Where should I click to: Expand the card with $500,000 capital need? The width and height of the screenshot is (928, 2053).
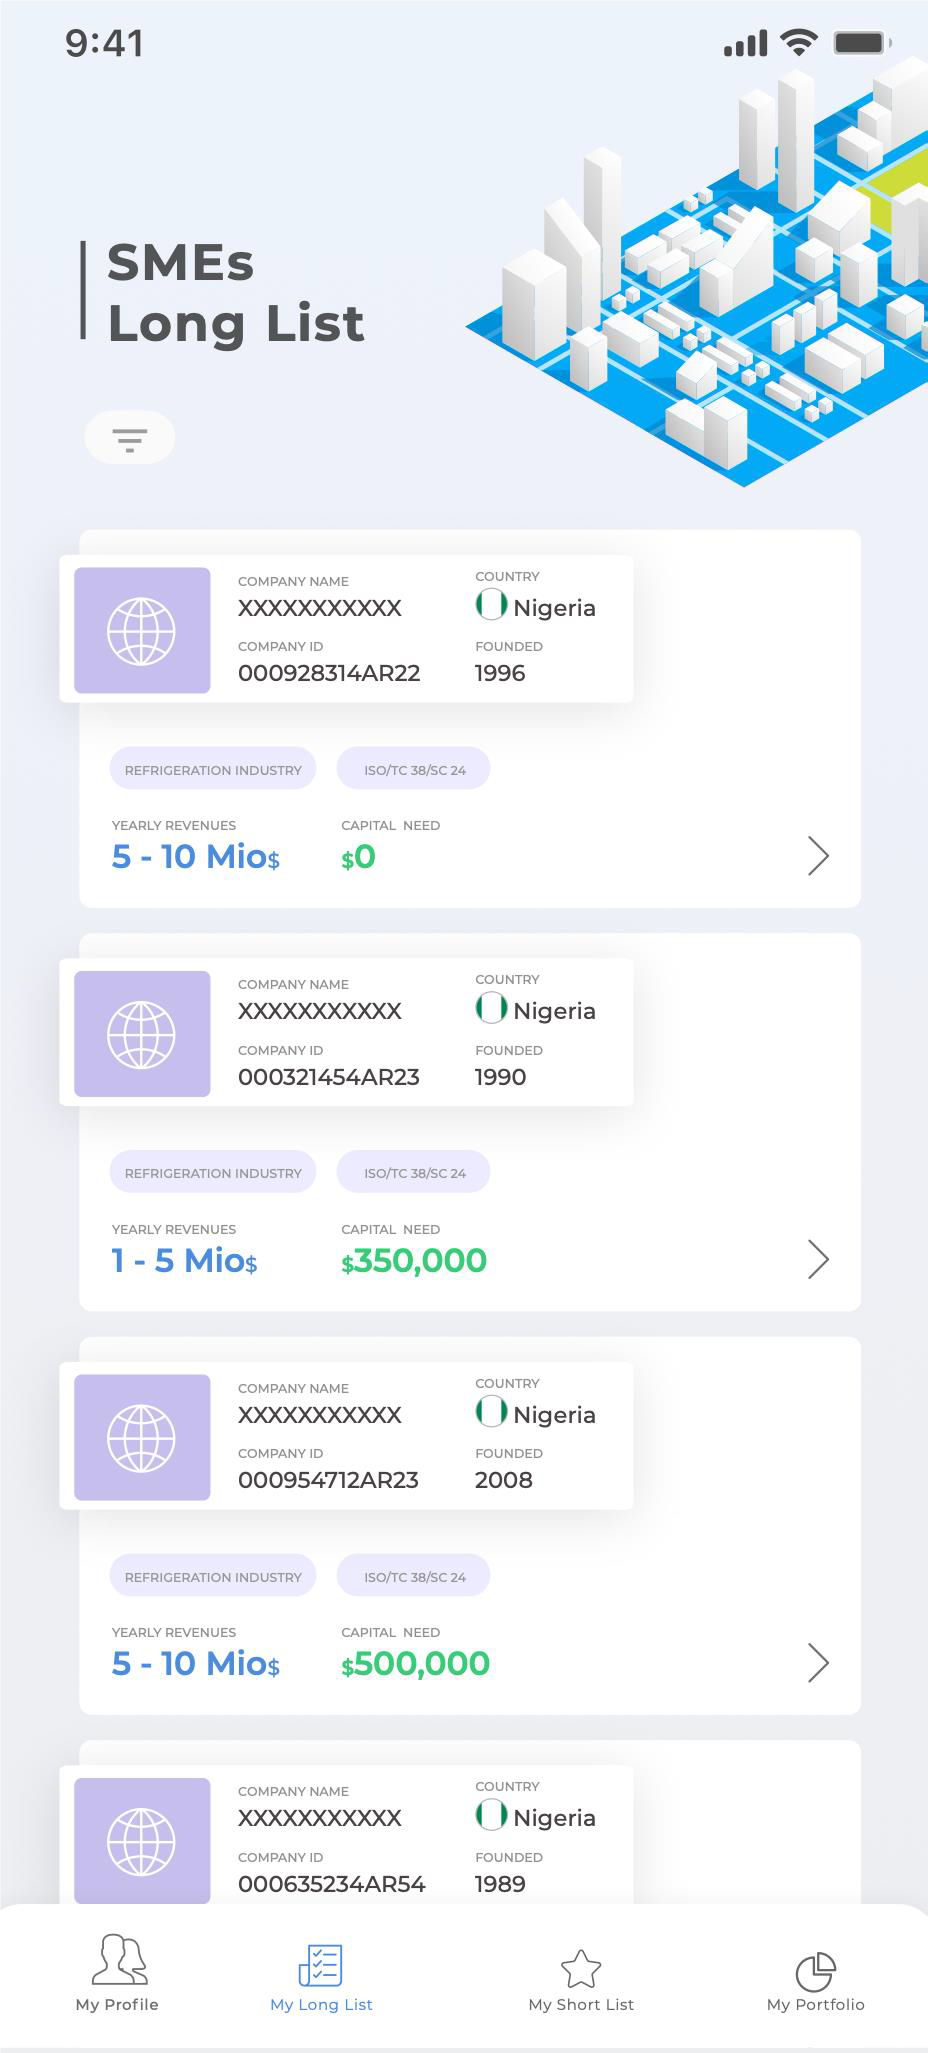point(818,1663)
